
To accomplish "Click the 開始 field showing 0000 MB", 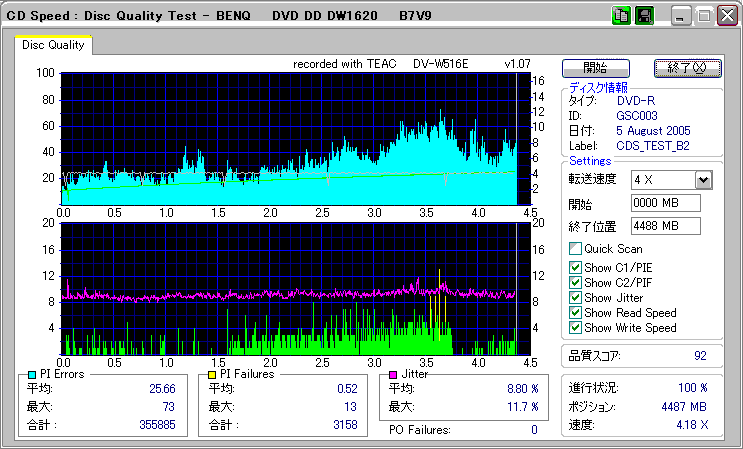I will 666,203.
